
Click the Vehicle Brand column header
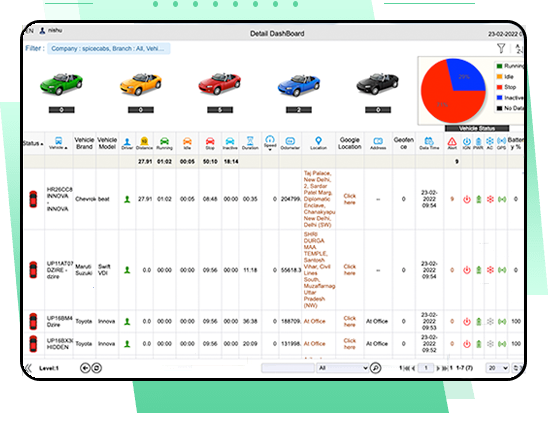pyautogui.click(x=84, y=143)
